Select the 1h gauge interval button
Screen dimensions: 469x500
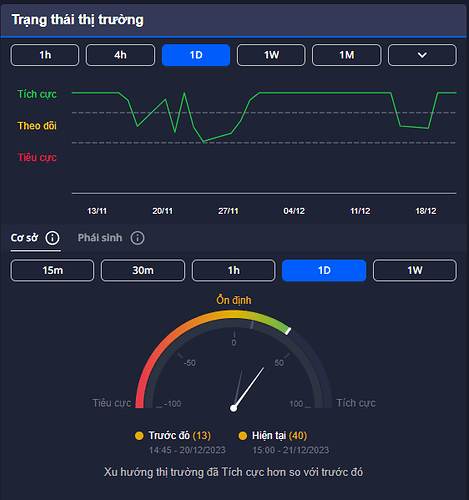coord(234,270)
